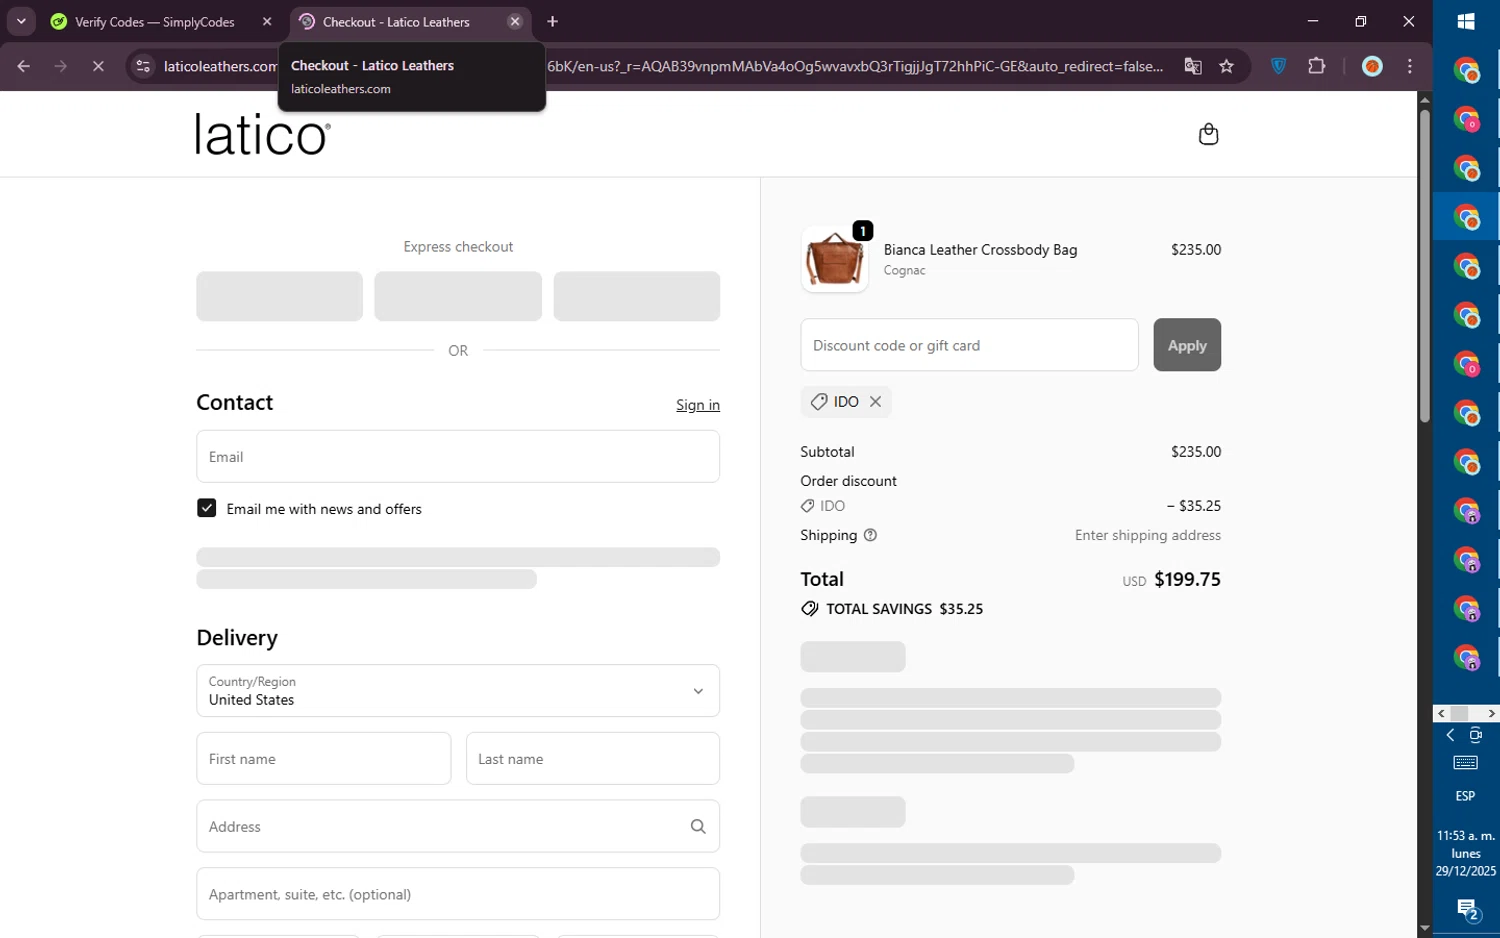Open the notification center icon
Image resolution: width=1500 pixels, height=938 pixels.
tap(1467, 910)
